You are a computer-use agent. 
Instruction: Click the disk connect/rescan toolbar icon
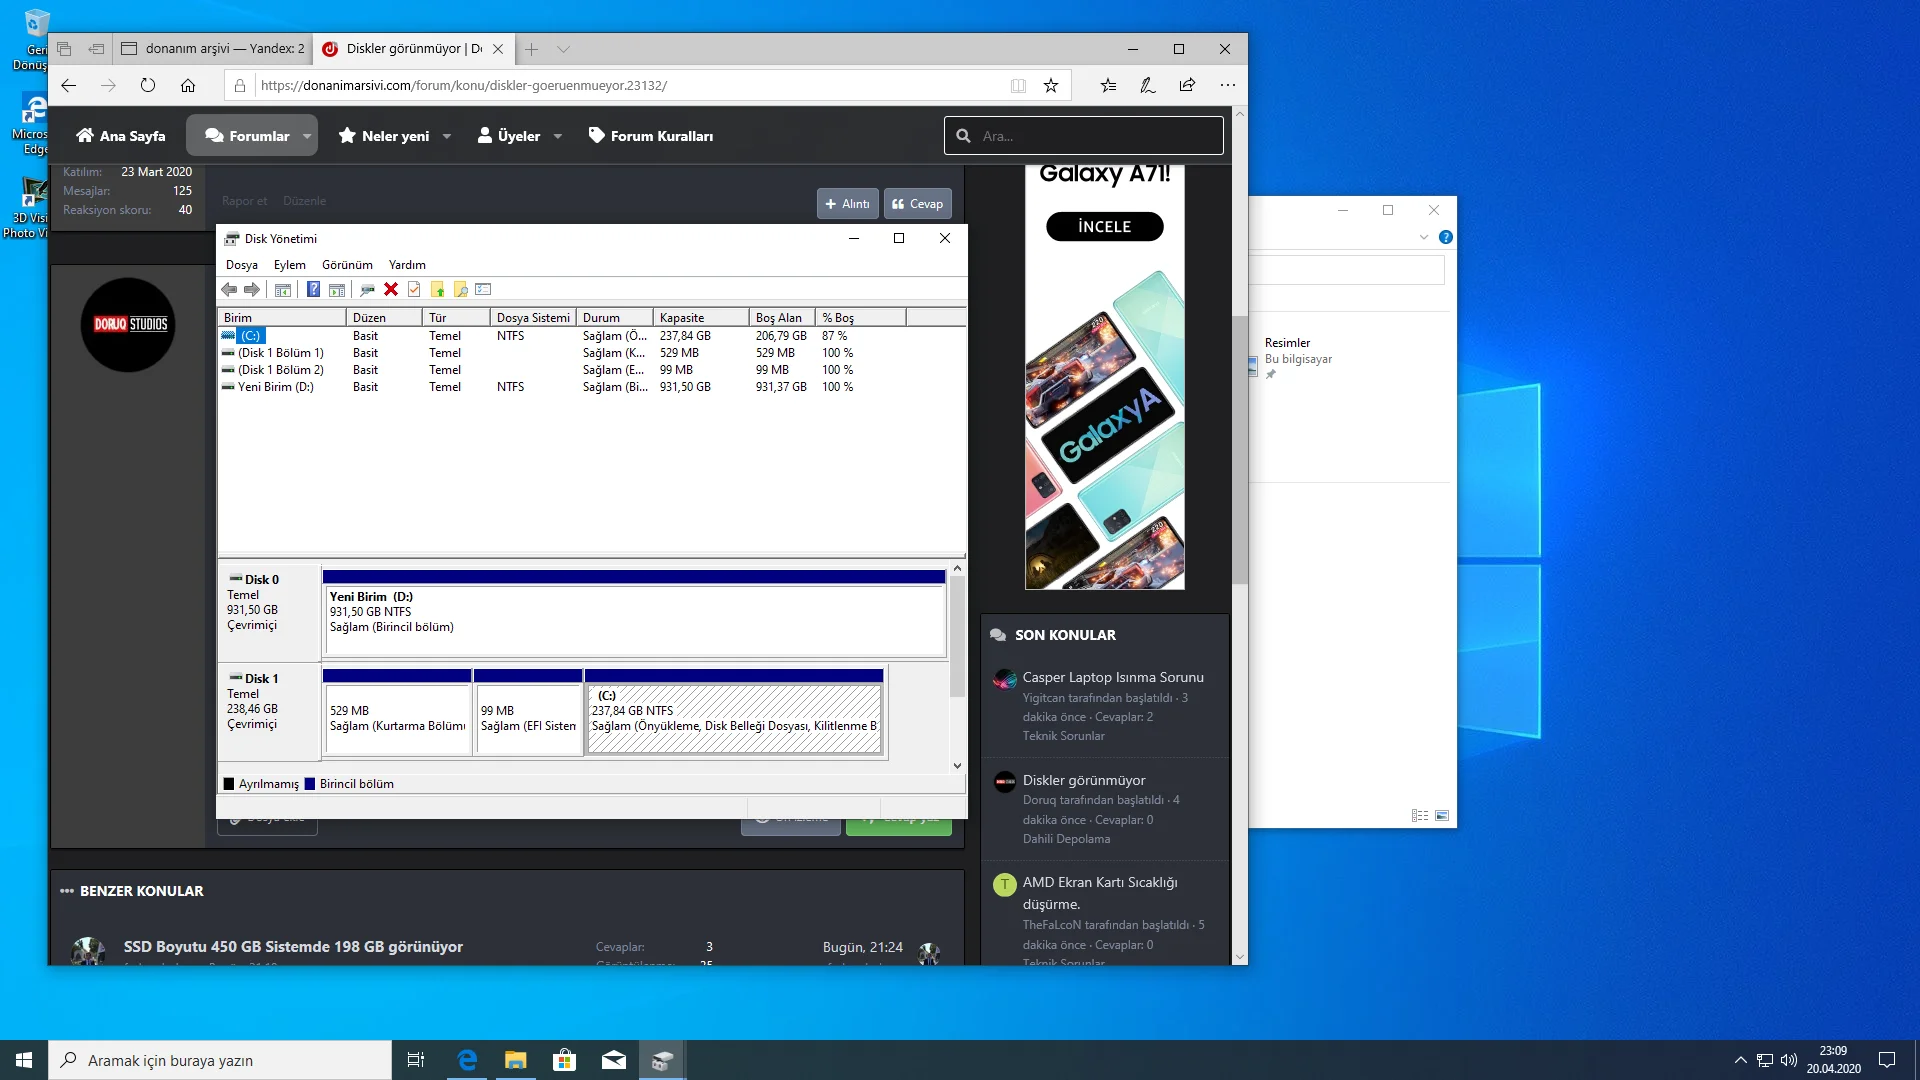pos(367,289)
